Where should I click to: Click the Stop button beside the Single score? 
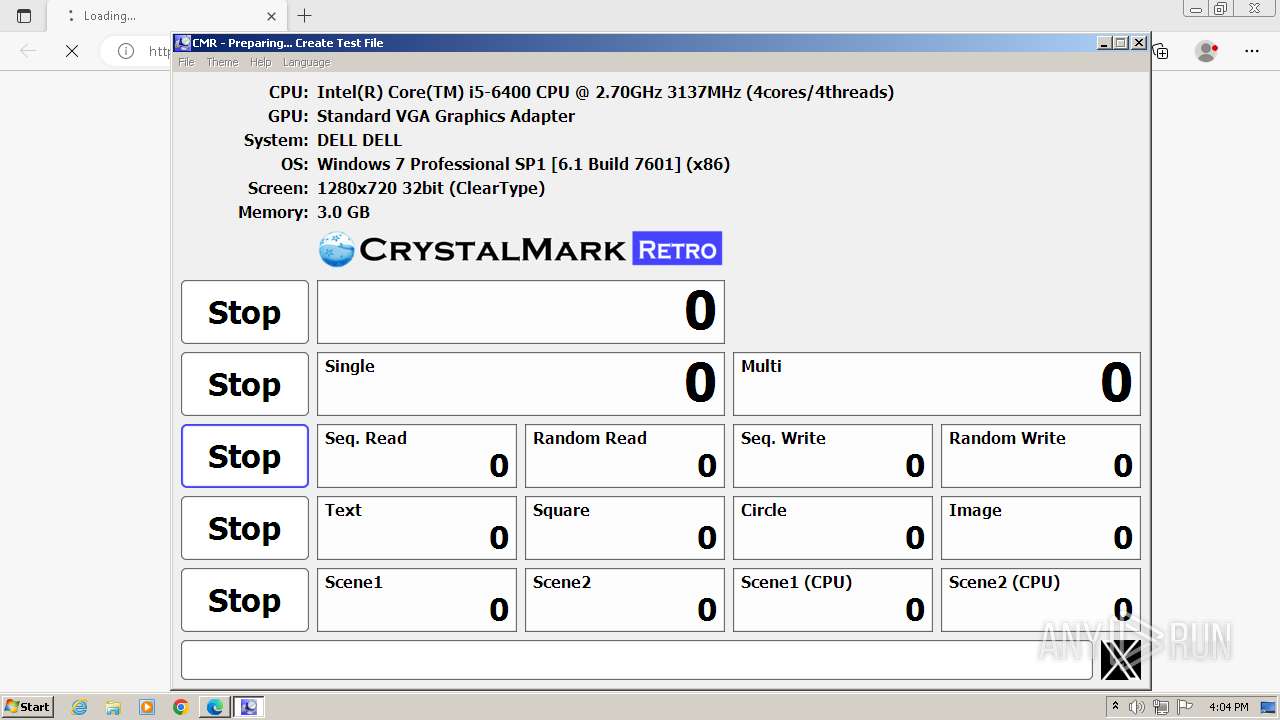pos(245,384)
